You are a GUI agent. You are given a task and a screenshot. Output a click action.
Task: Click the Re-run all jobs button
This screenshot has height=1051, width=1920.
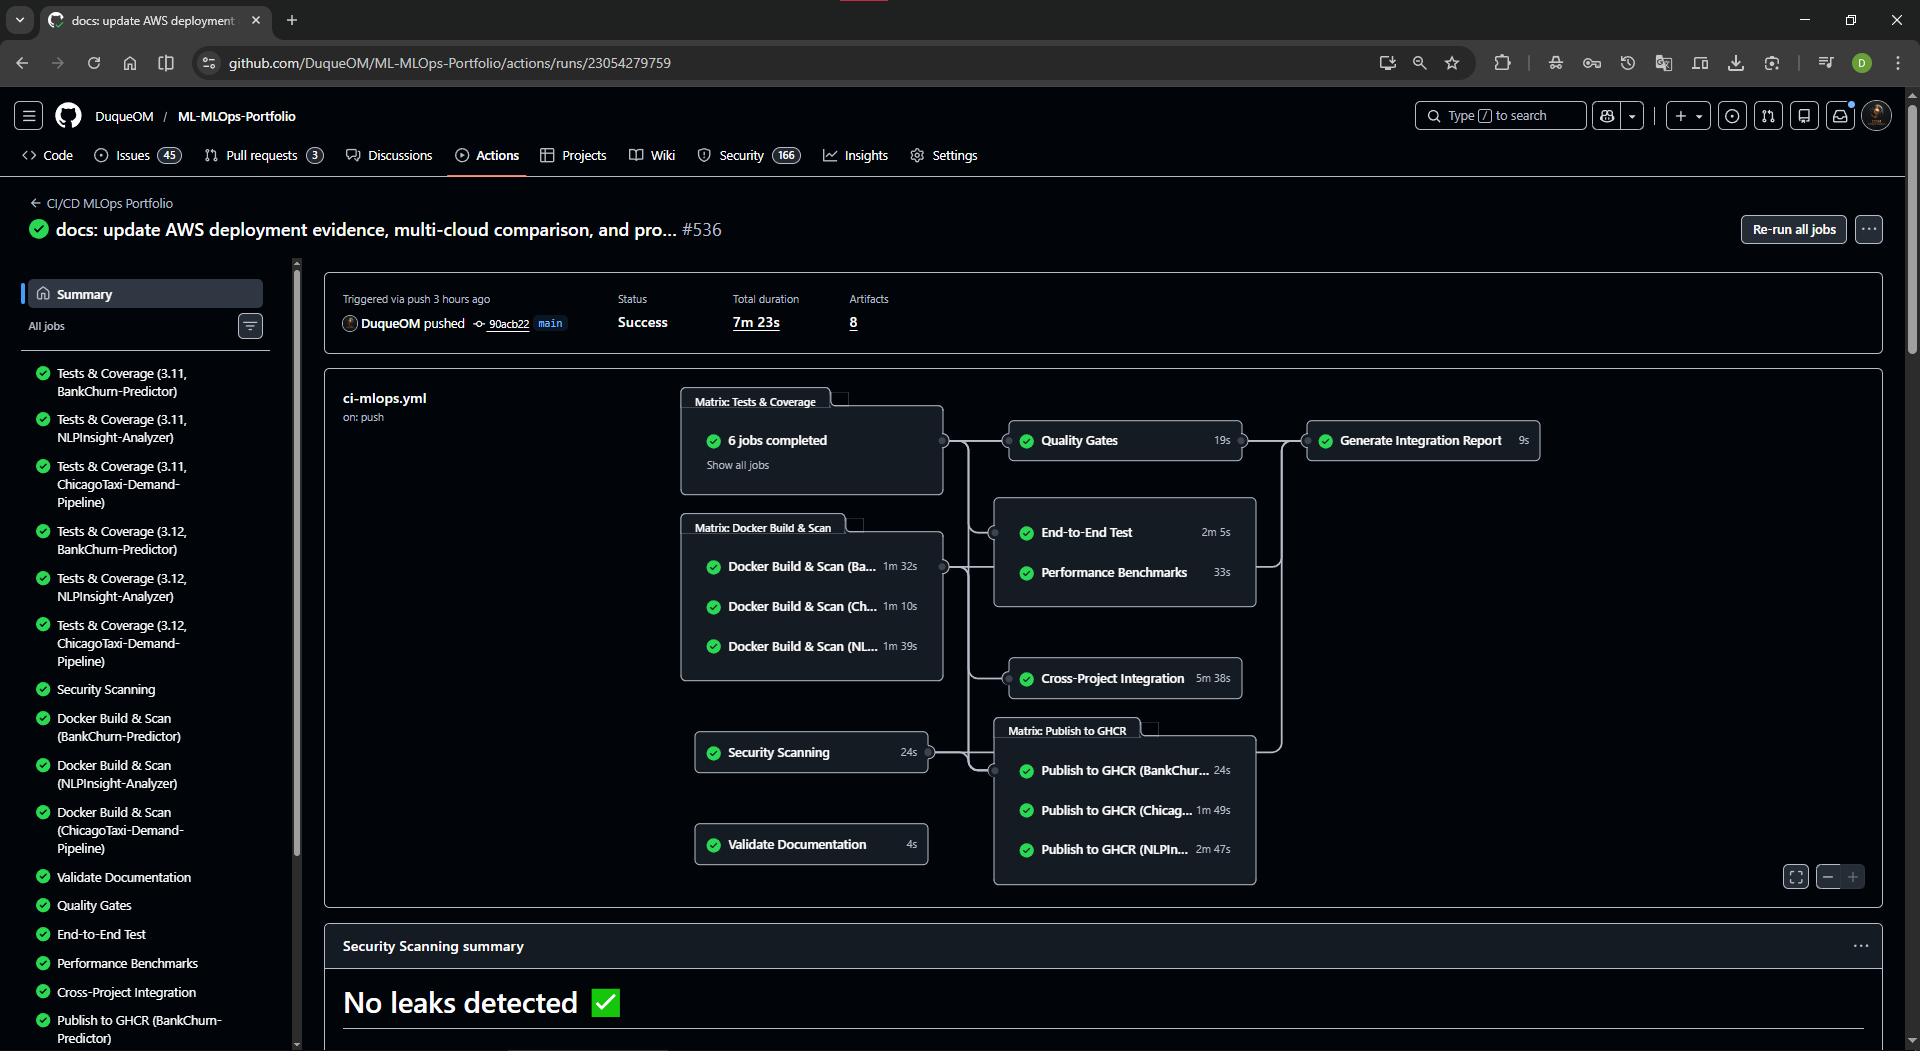(x=1794, y=229)
